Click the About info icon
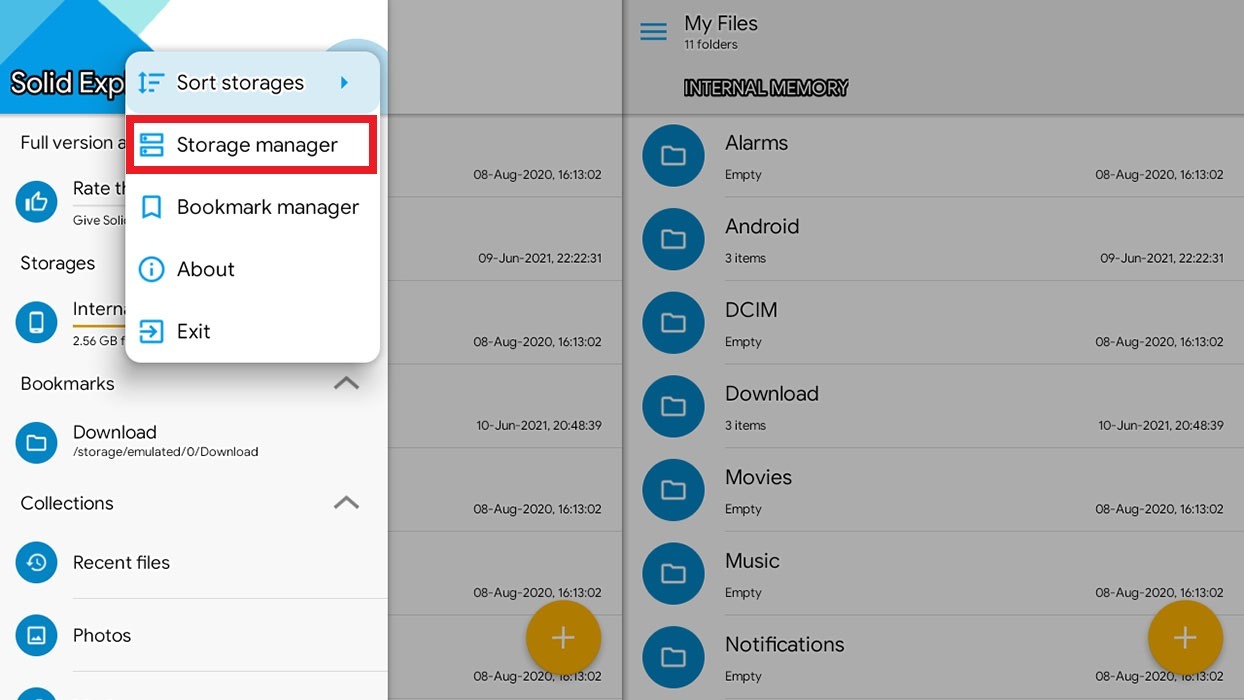Screen dimensions: 1244x700 (151, 269)
